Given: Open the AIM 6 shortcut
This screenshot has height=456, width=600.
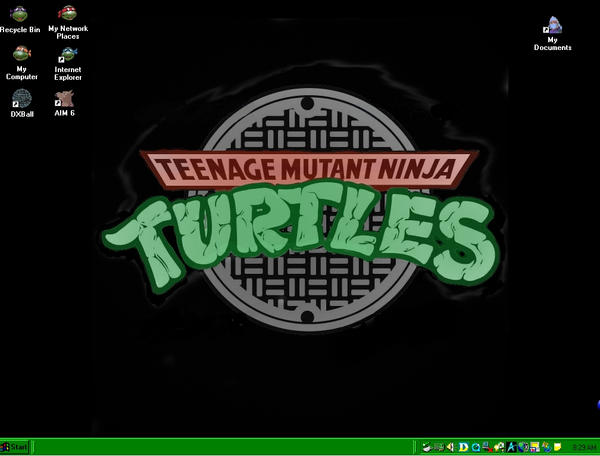Looking at the screenshot, I should coord(64,98).
